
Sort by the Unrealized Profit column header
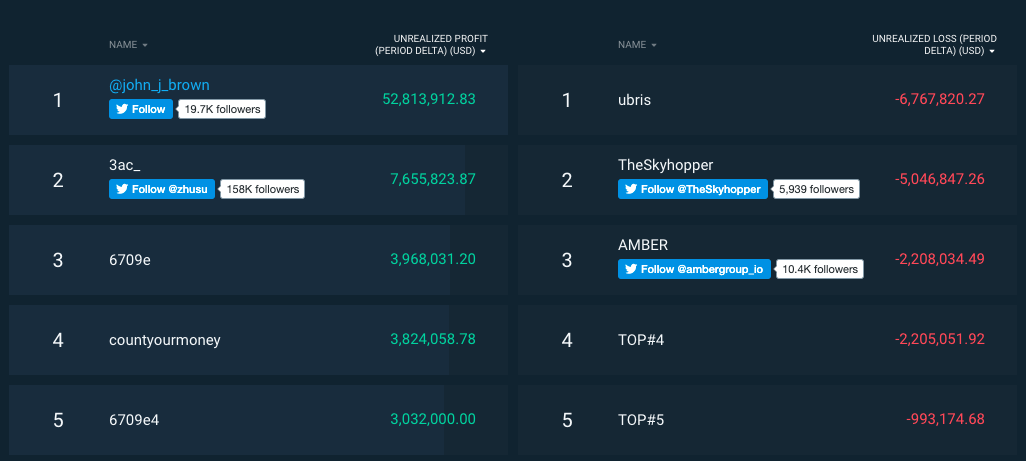pos(430,45)
